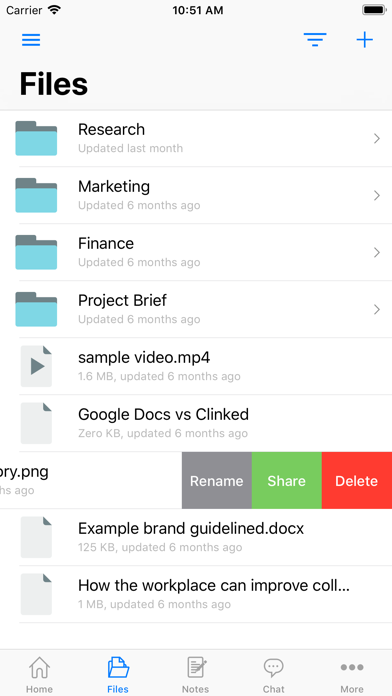Tap the green Share swipe action
392x696 pixels.
tap(287, 480)
